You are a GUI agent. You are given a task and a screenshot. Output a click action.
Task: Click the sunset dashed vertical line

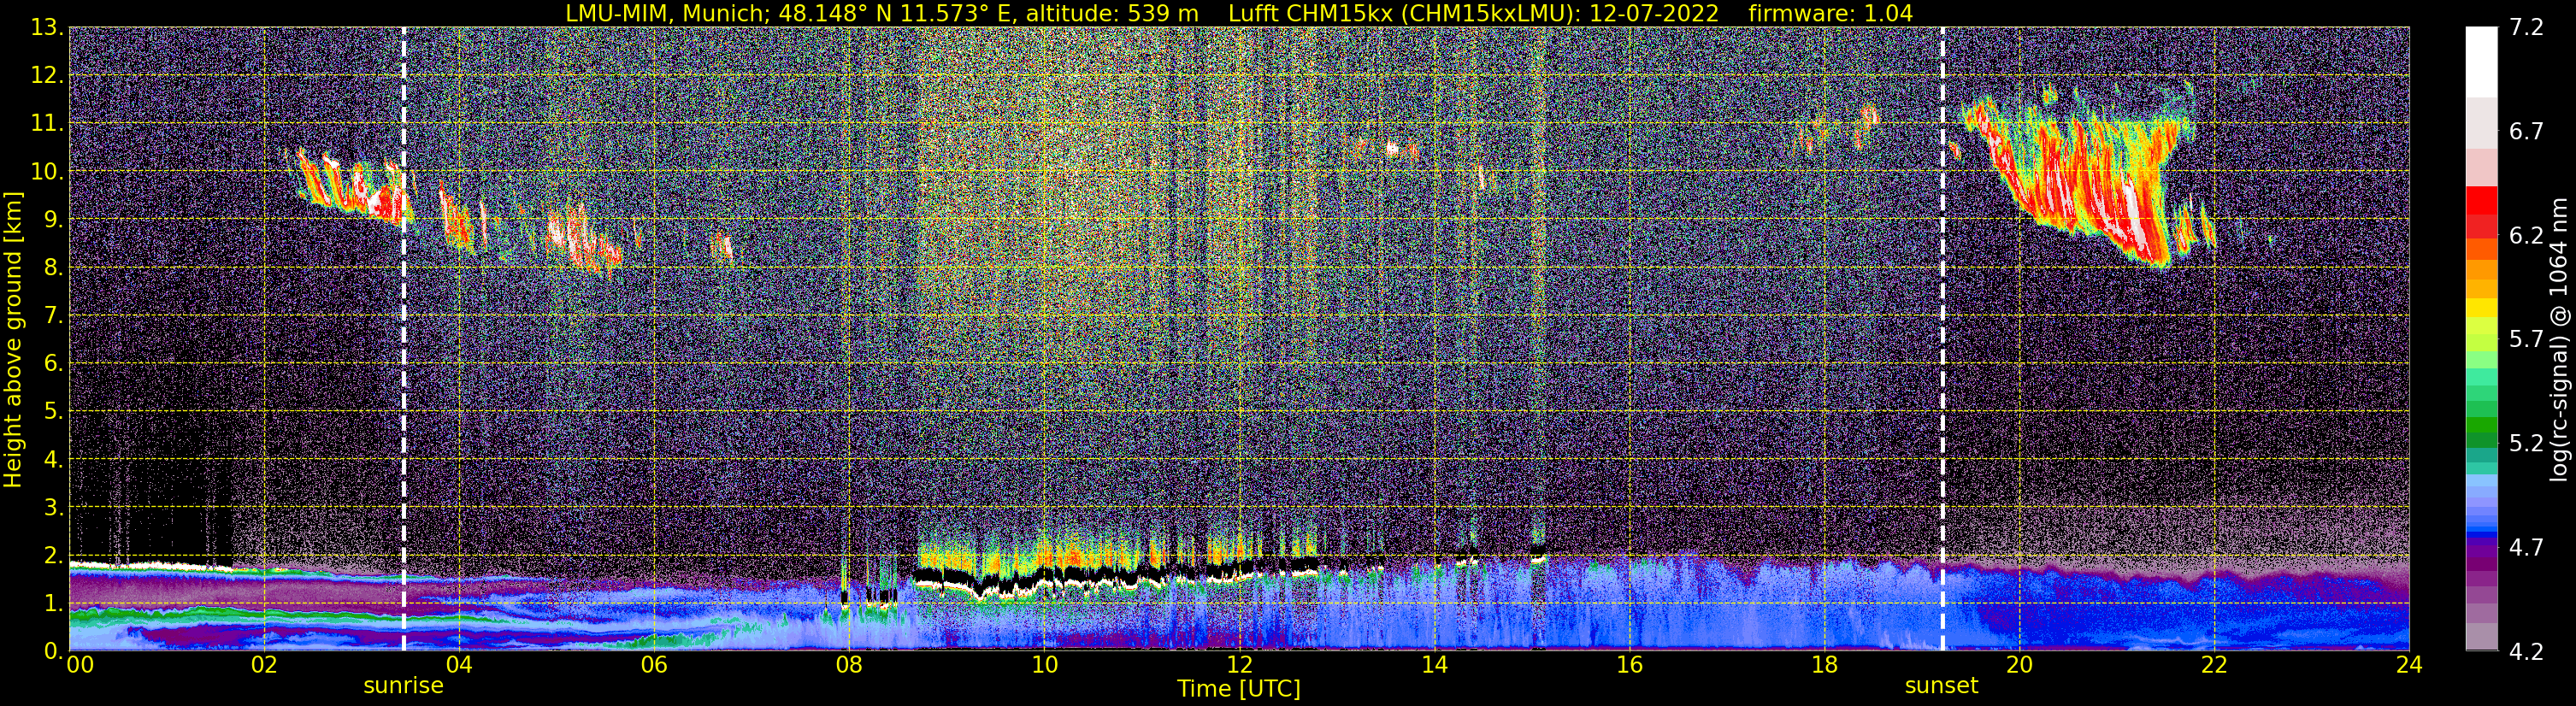click(x=1942, y=339)
